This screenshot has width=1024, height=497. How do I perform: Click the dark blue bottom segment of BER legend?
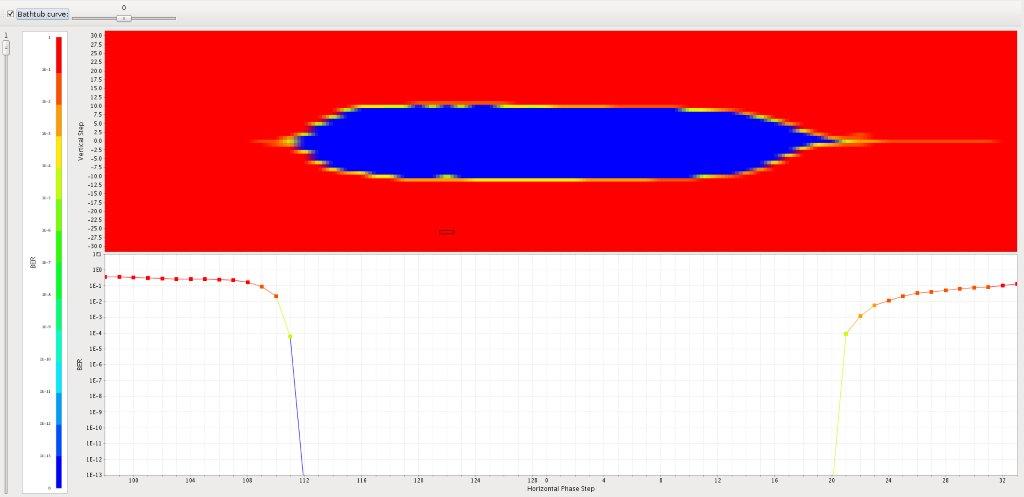pos(58,470)
